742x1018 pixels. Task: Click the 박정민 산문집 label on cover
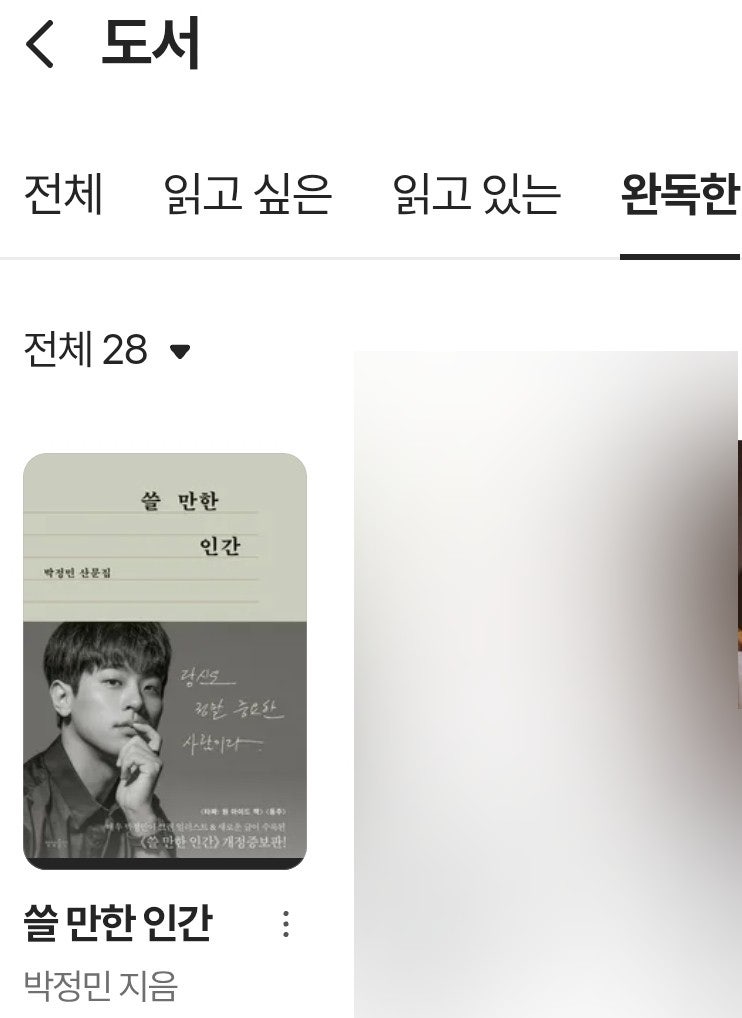tap(77, 573)
